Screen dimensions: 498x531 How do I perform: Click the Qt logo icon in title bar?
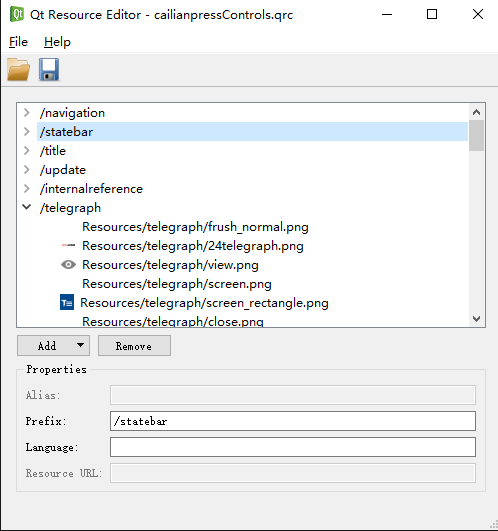(x=17, y=15)
